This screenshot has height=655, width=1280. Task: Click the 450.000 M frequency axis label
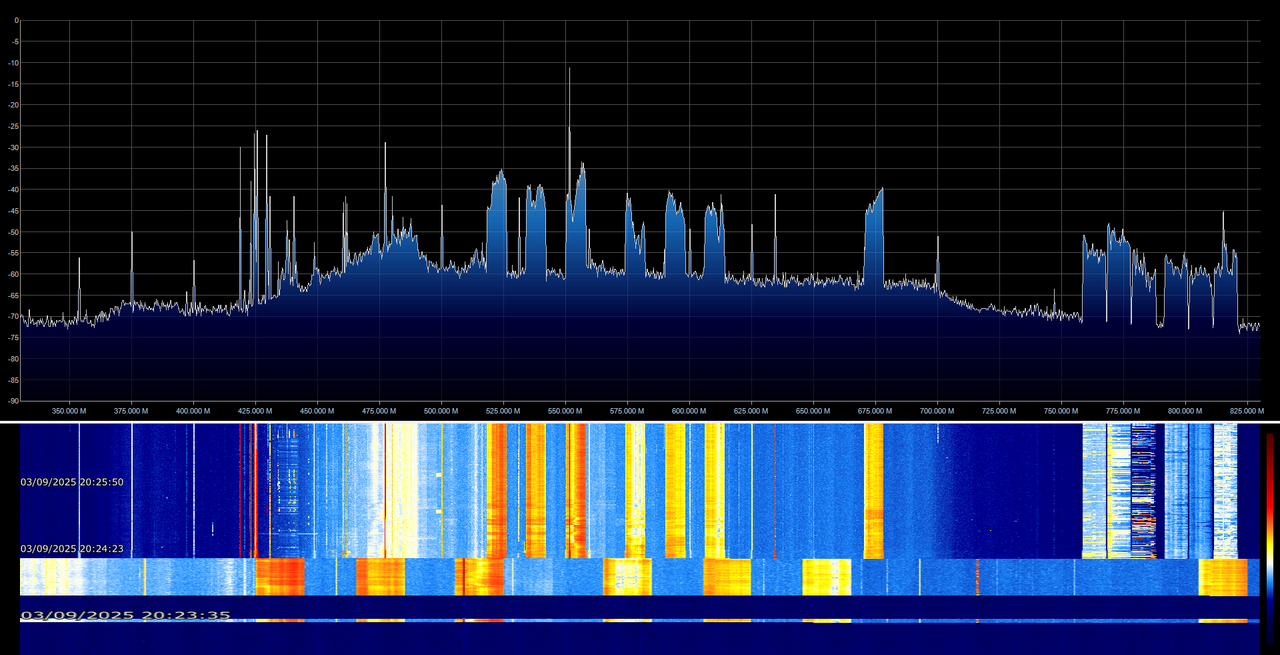click(317, 410)
